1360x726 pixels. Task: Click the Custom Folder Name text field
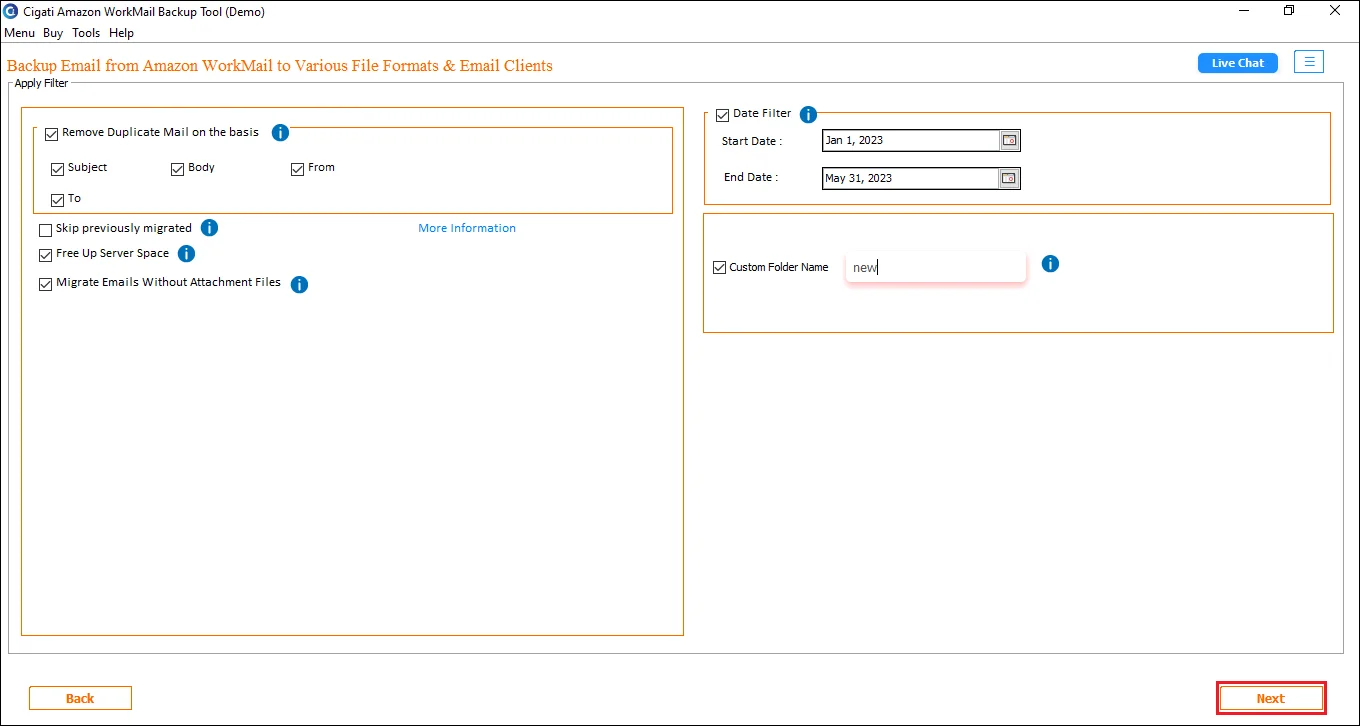(936, 267)
